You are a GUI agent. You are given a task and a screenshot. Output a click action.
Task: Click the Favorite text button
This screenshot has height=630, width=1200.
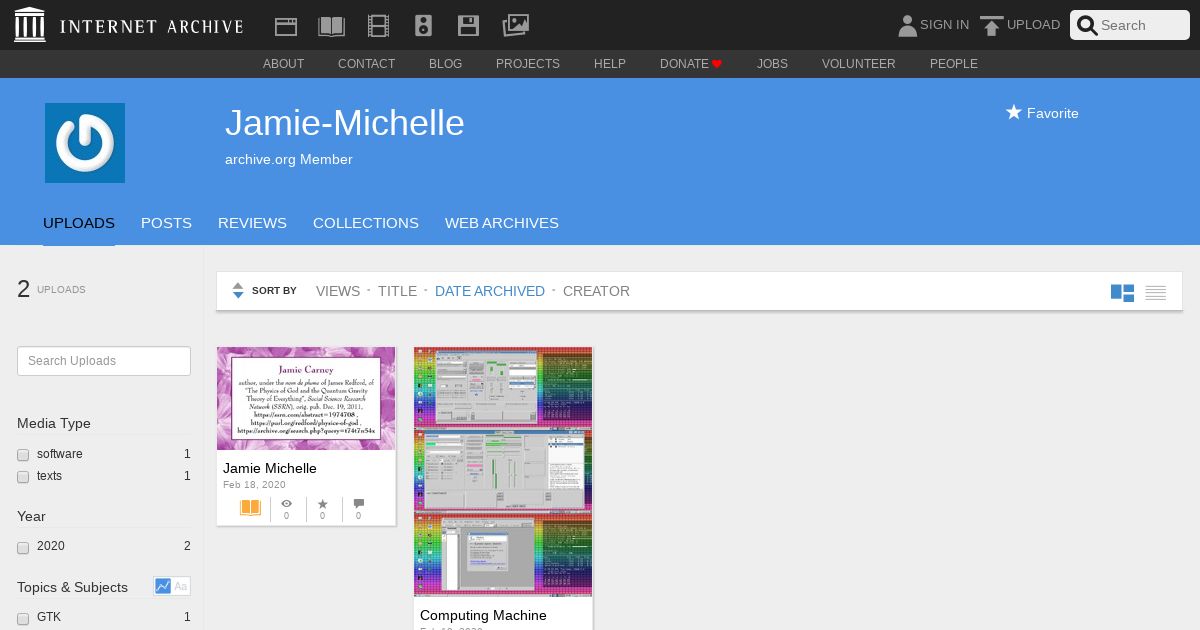click(x=1052, y=113)
